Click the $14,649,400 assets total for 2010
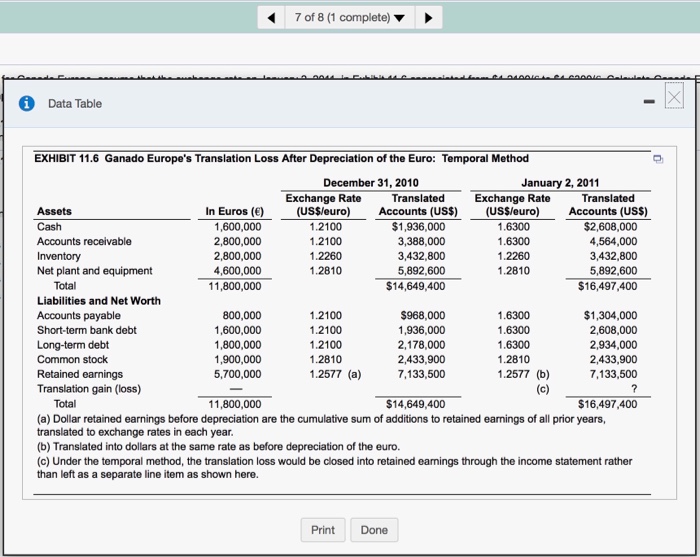This screenshot has height=557, width=700. 415,286
